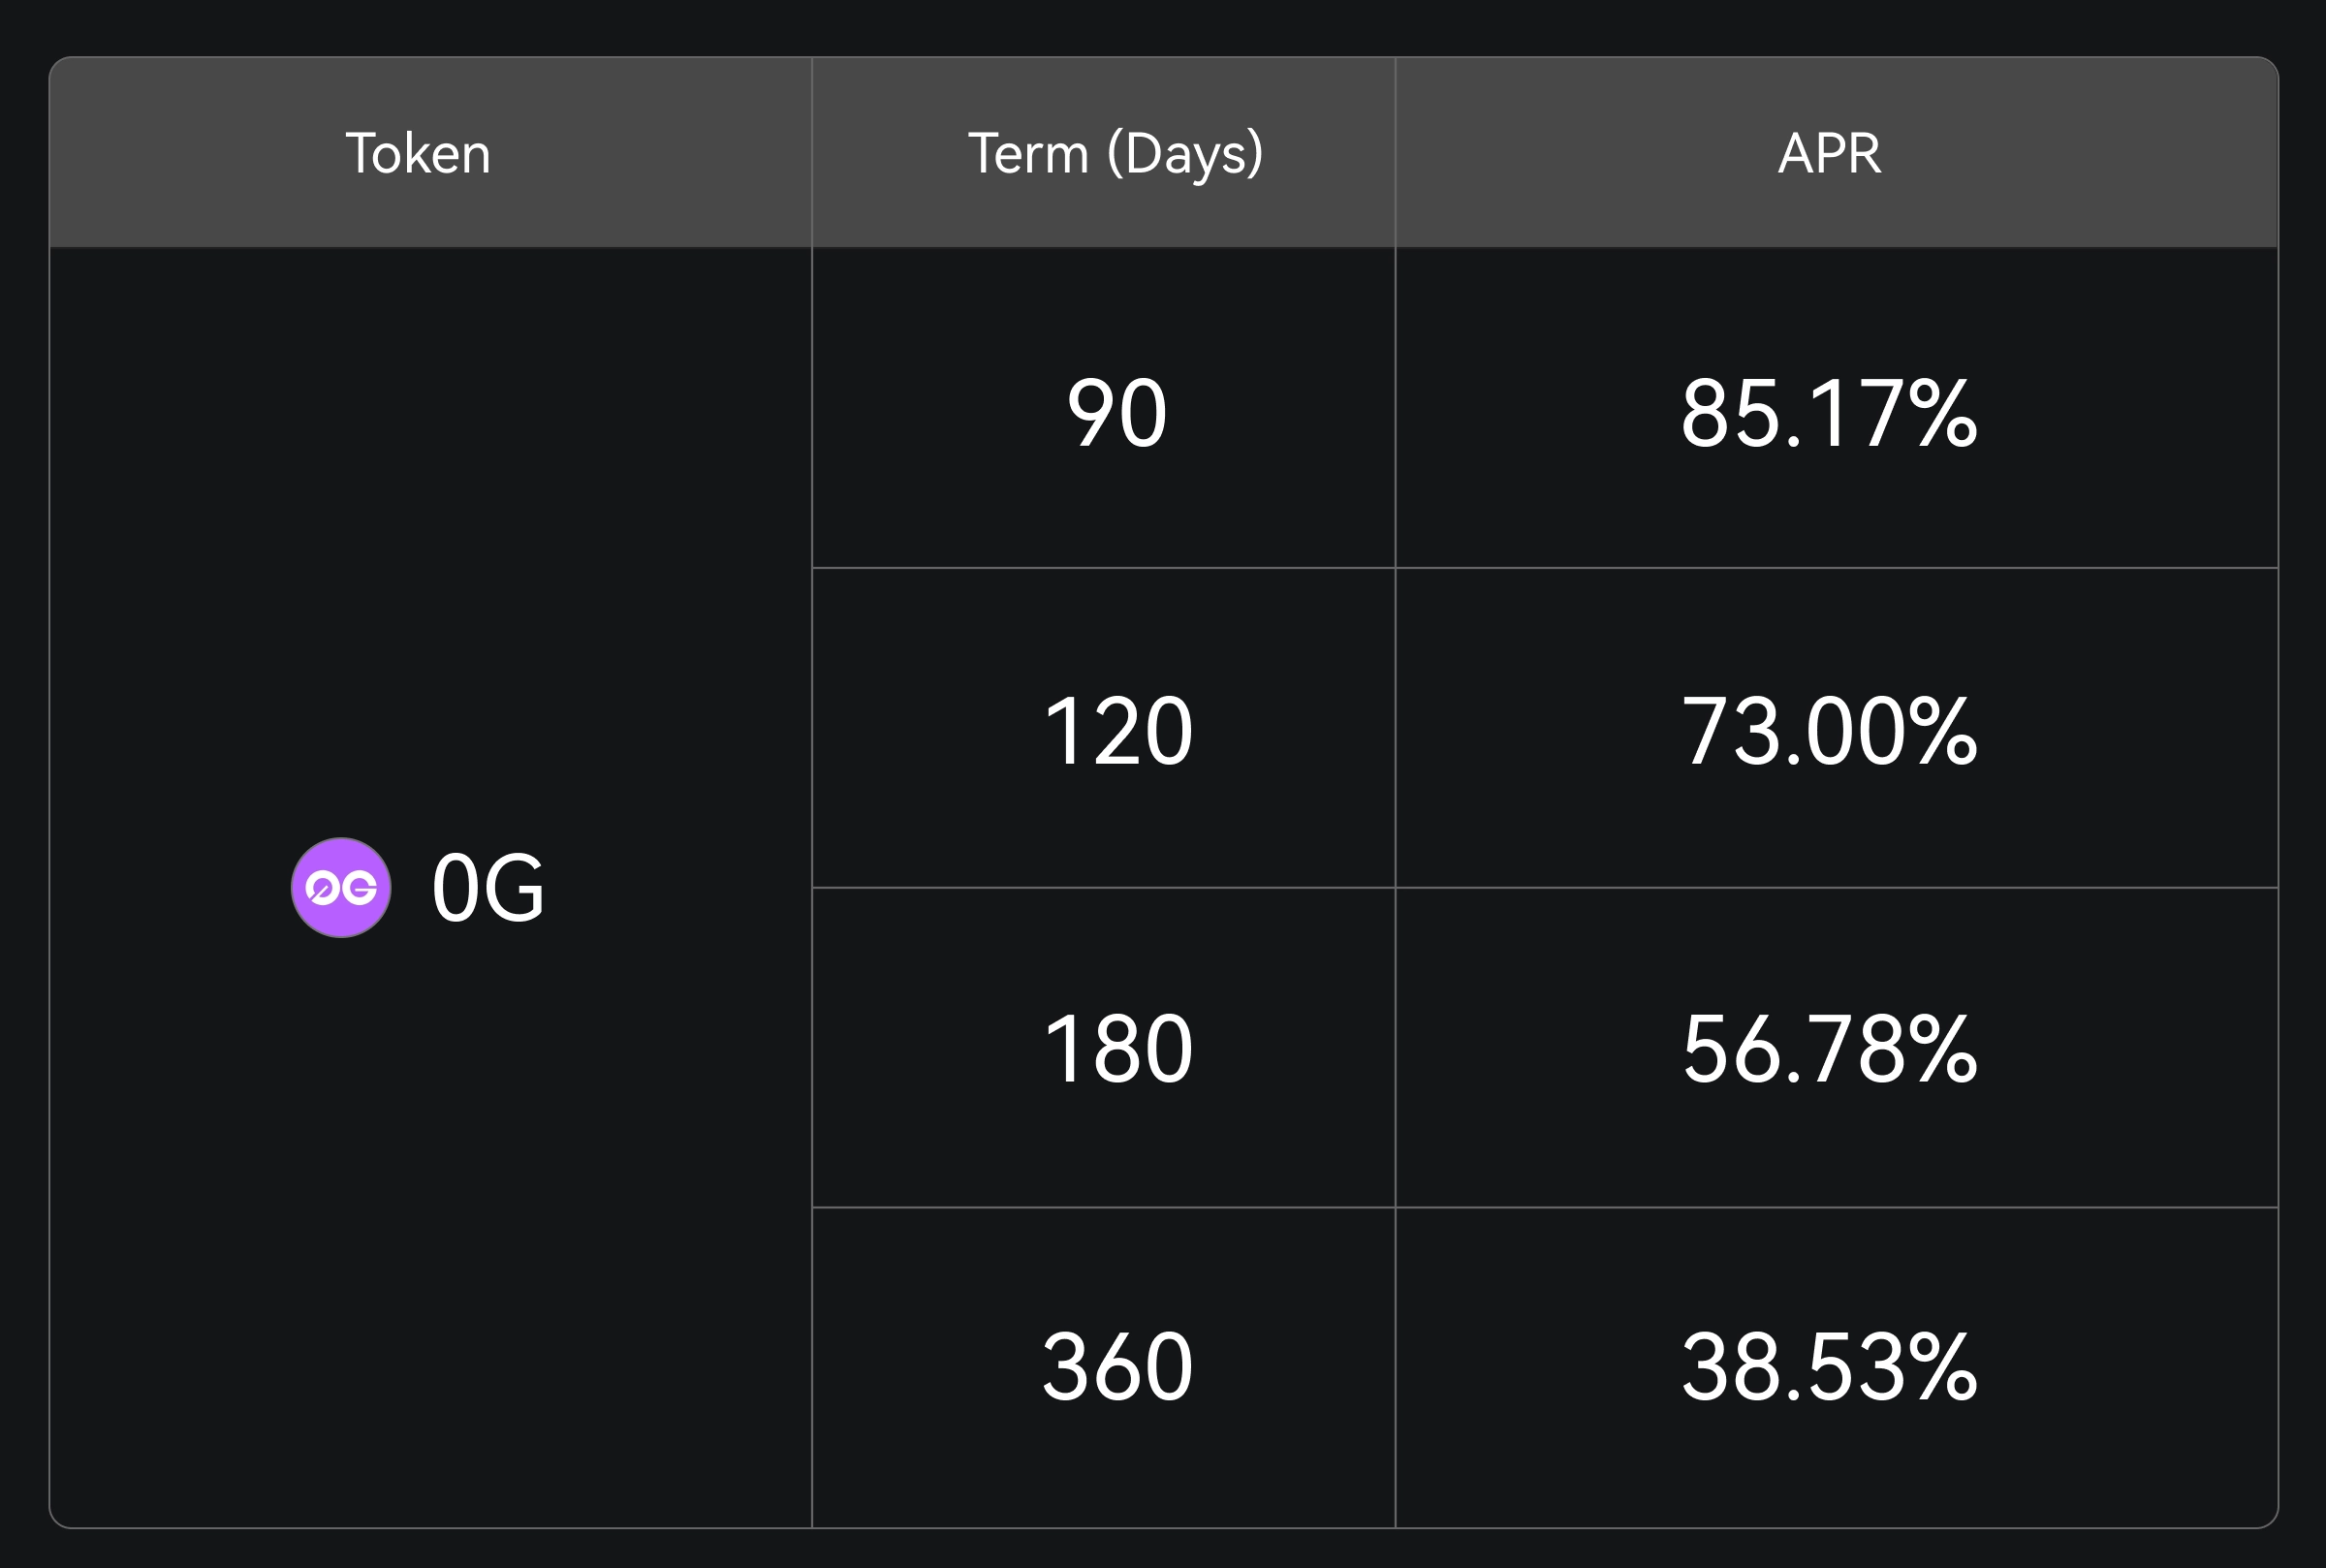
Task: Click the (Days) text in header
Action: pos(1185,155)
